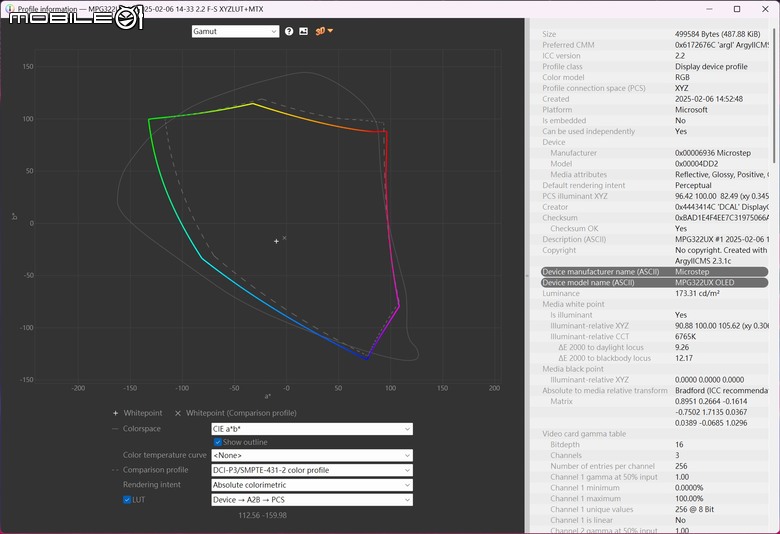Viewport: 780px width, 534px height.
Task: Click the ICC version 2.2 value
Action: click(680, 56)
